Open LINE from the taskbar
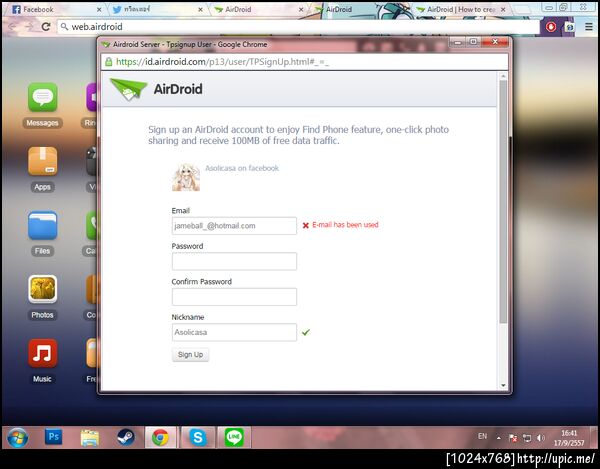The height and width of the screenshot is (469, 600). [234, 437]
